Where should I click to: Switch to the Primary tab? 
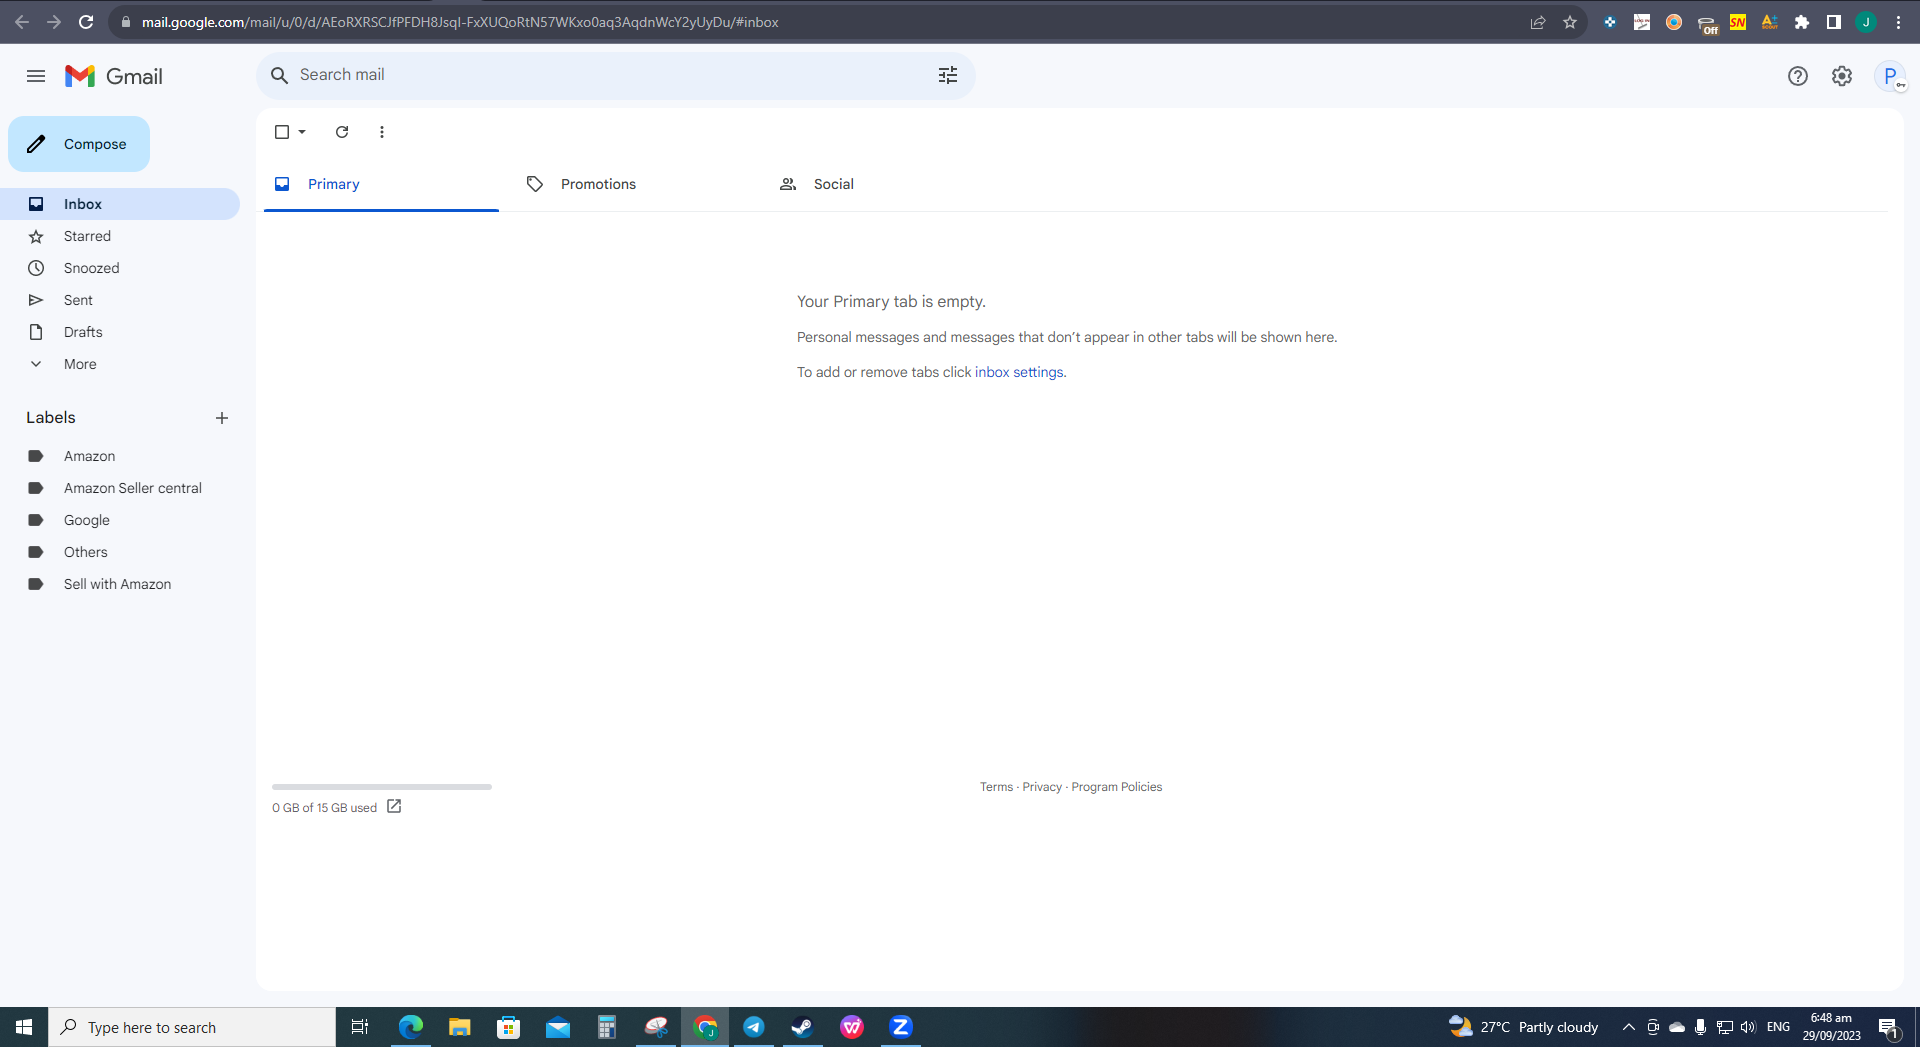point(381,184)
